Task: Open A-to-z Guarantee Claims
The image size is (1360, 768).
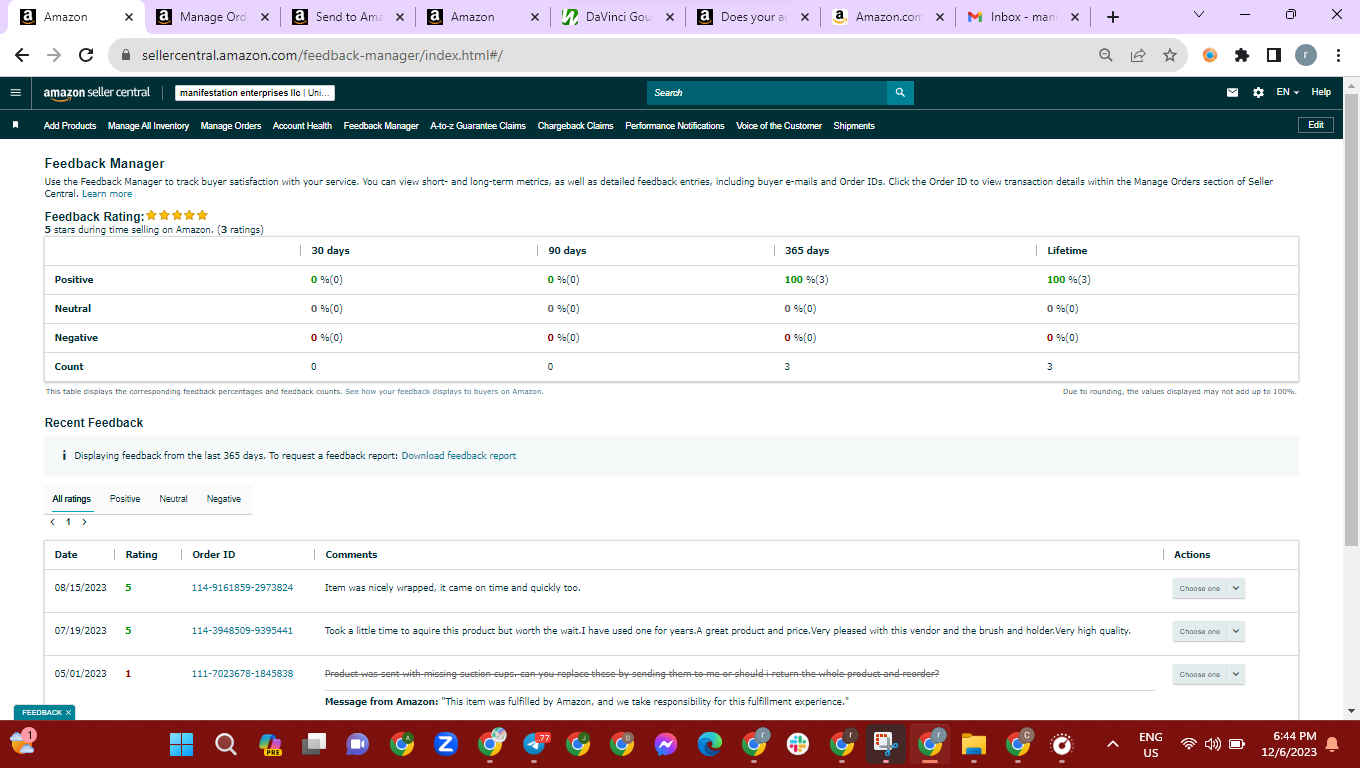Action: pos(478,126)
